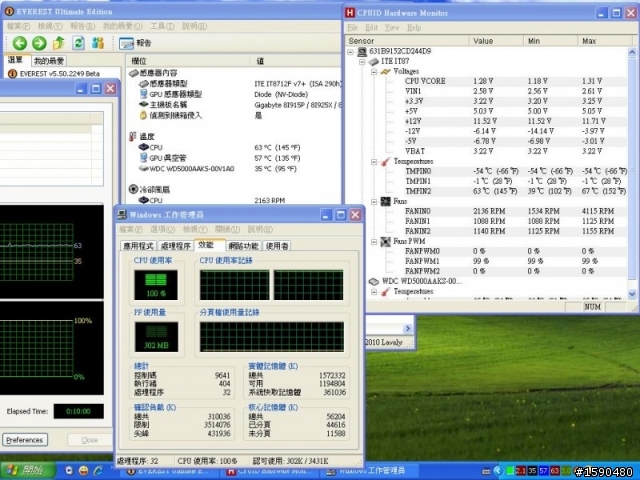Open the EVEREST 檔案 (File) menu

[18, 26]
